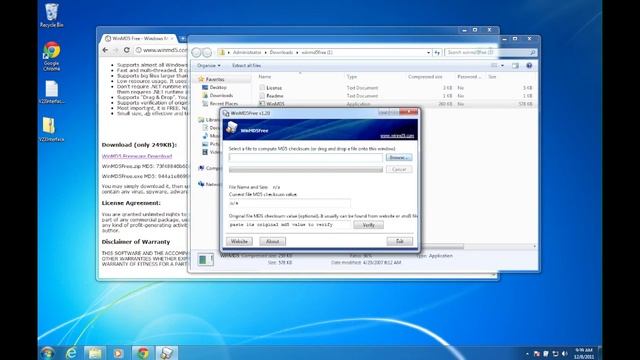Screen dimensions: 640x360
Task: Open Windows Explorer from the taskbar
Action: pyautogui.click(x=95, y=353)
